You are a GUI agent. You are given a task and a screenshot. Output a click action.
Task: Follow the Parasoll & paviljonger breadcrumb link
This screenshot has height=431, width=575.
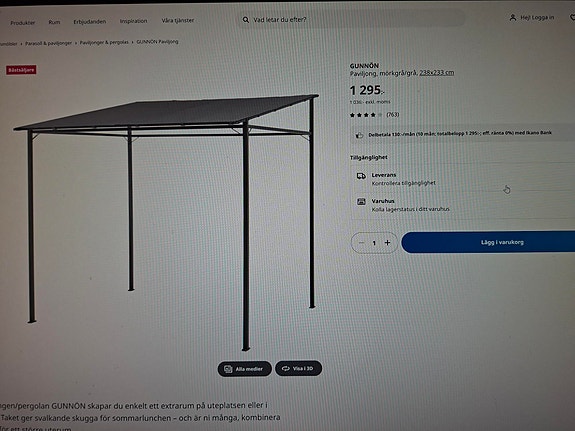click(x=48, y=43)
